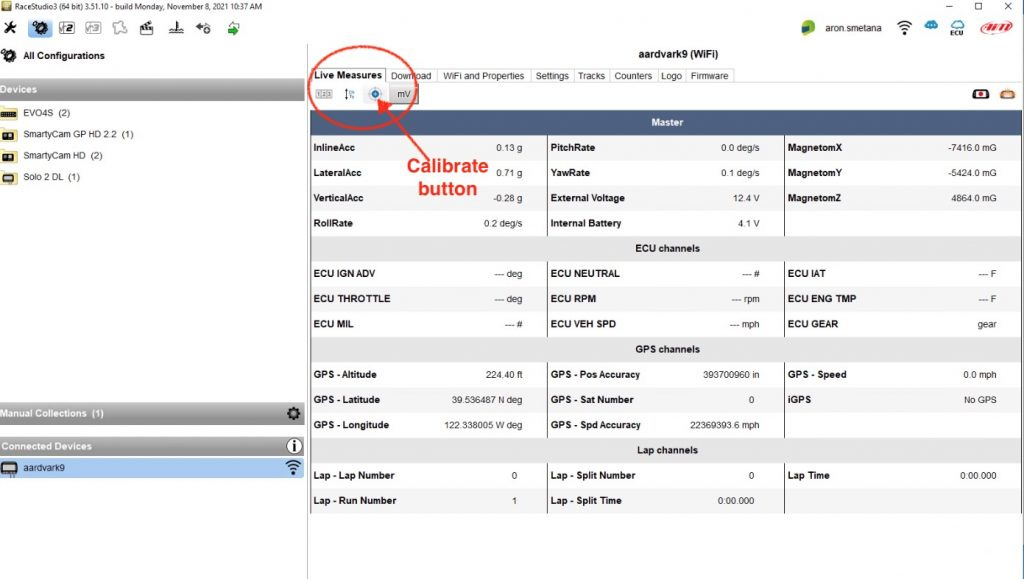Open the Settings tab
This screenshot has width=1024, height=579.
[x=552, y=76]
